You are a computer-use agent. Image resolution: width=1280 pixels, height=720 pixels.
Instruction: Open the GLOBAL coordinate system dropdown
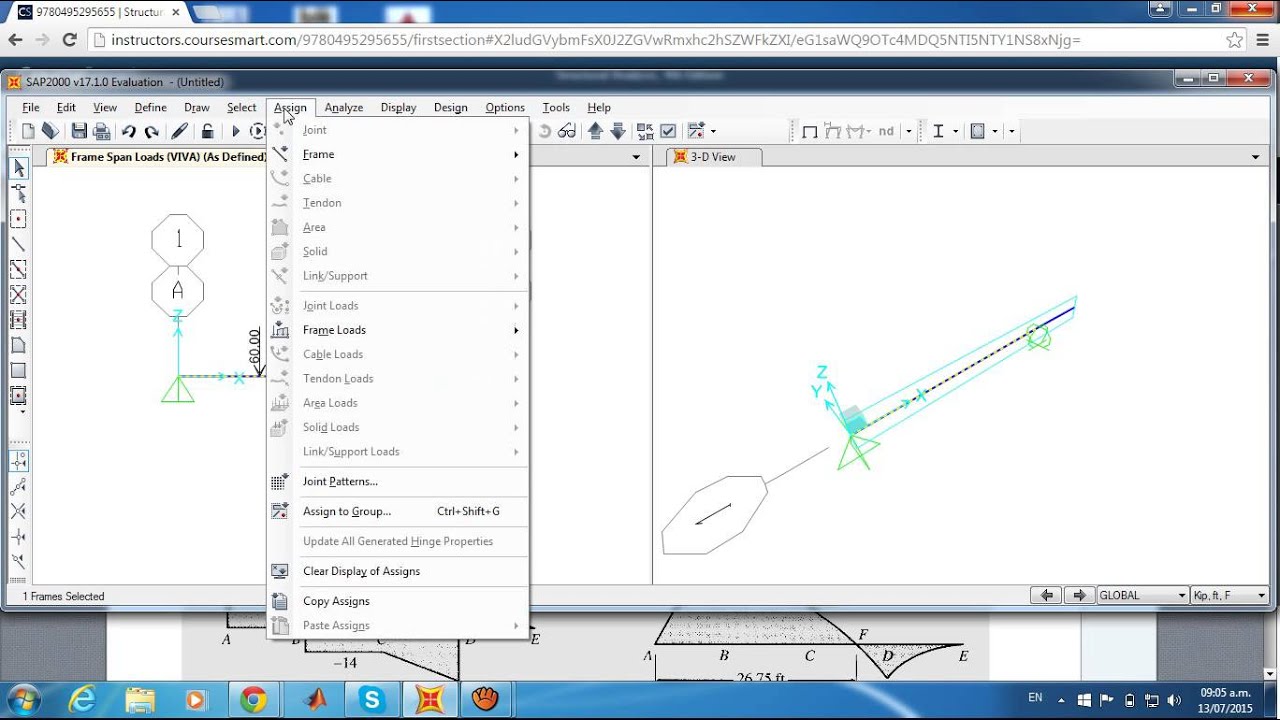[x=1142, y=595]
